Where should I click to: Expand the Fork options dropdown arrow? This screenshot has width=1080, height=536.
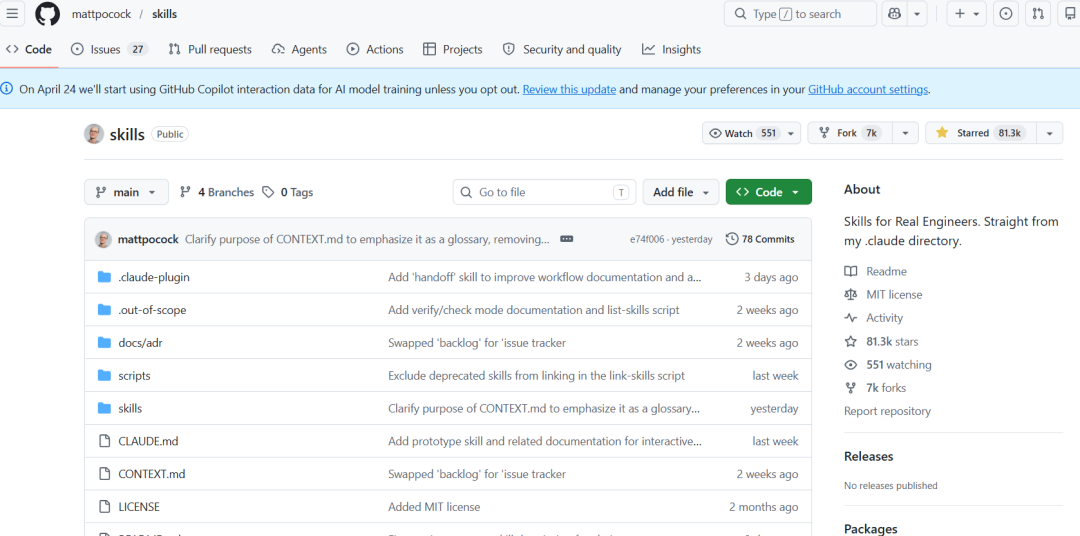tap(905, 134)
